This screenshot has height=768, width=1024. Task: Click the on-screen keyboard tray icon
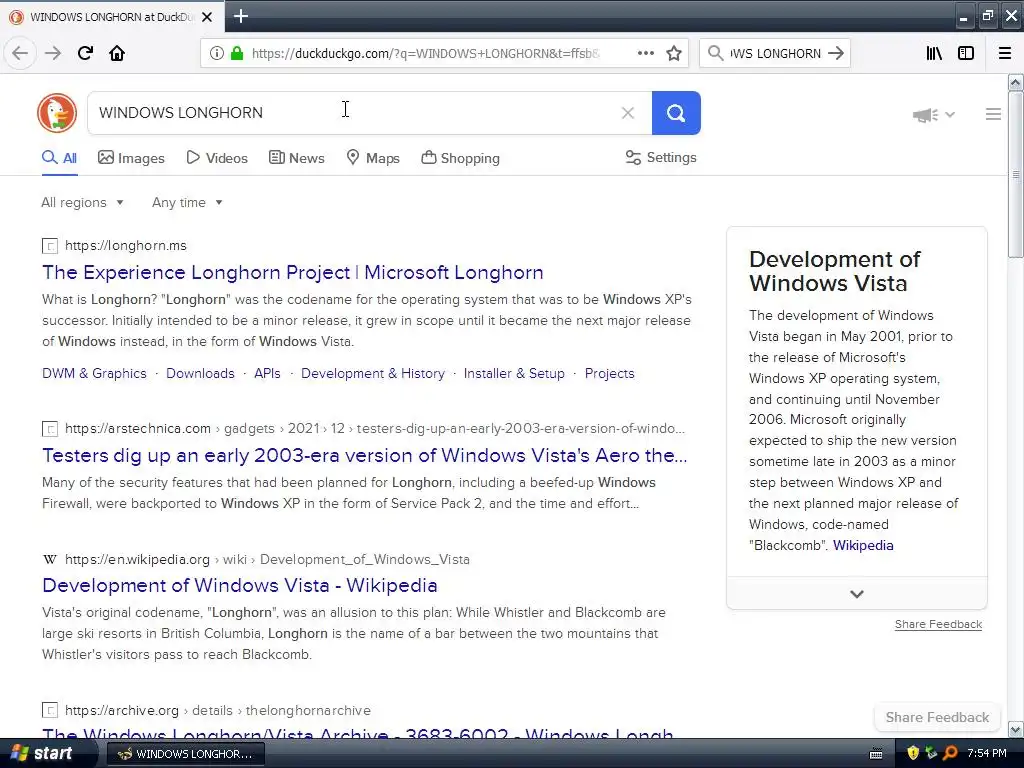[876, 754]
